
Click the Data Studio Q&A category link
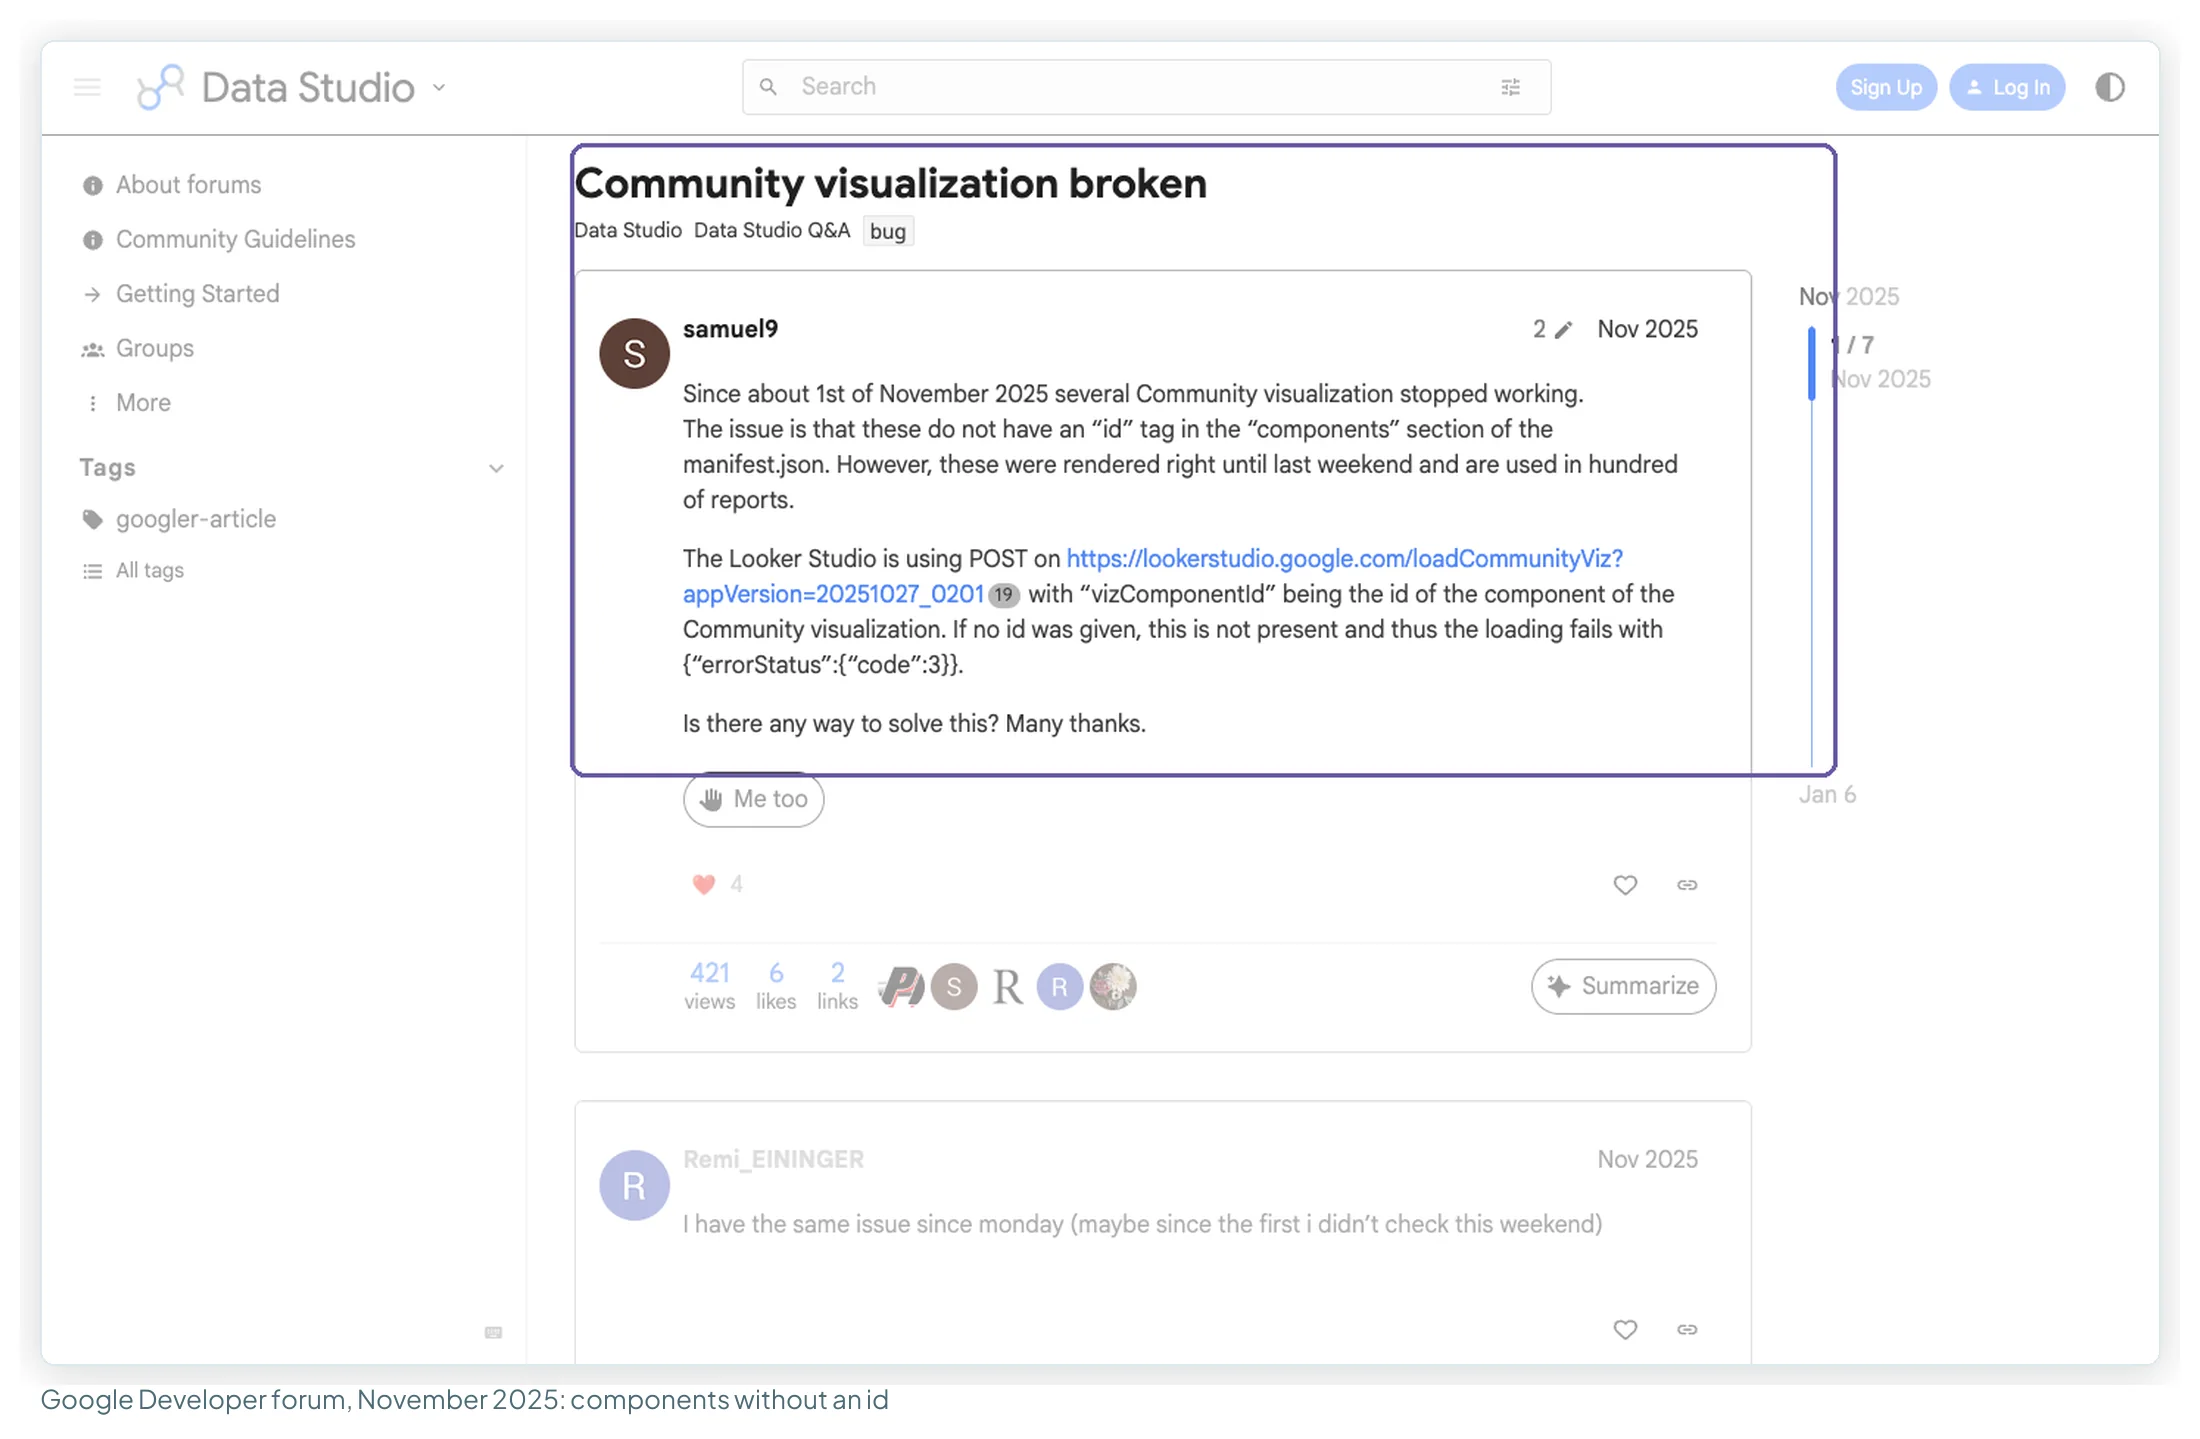pos(772,230)
